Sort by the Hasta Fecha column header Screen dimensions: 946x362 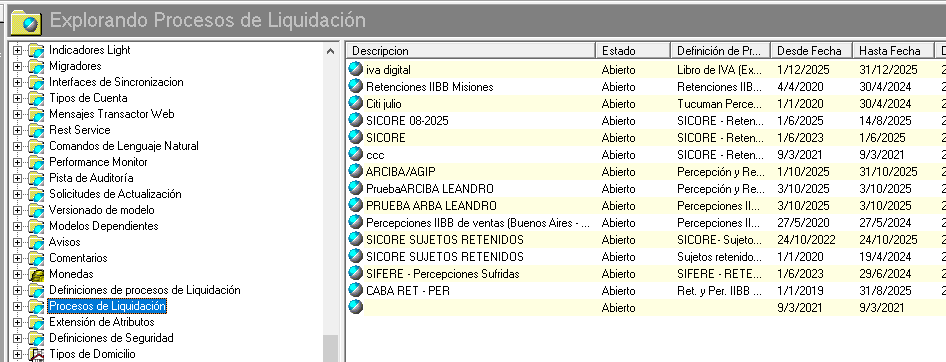[x=894, y=51]
